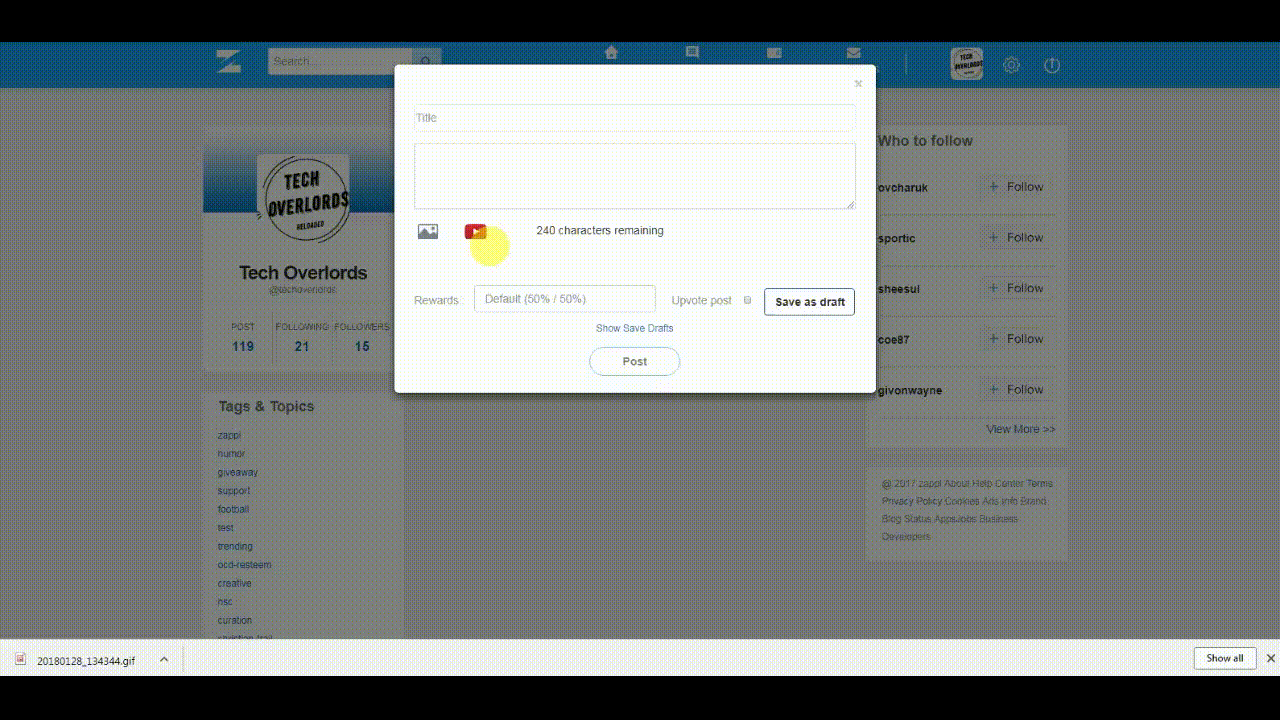Open the trending tag
Viewport: 1280px width, 720px height.
pyautogui.click(x=235, y=546)
